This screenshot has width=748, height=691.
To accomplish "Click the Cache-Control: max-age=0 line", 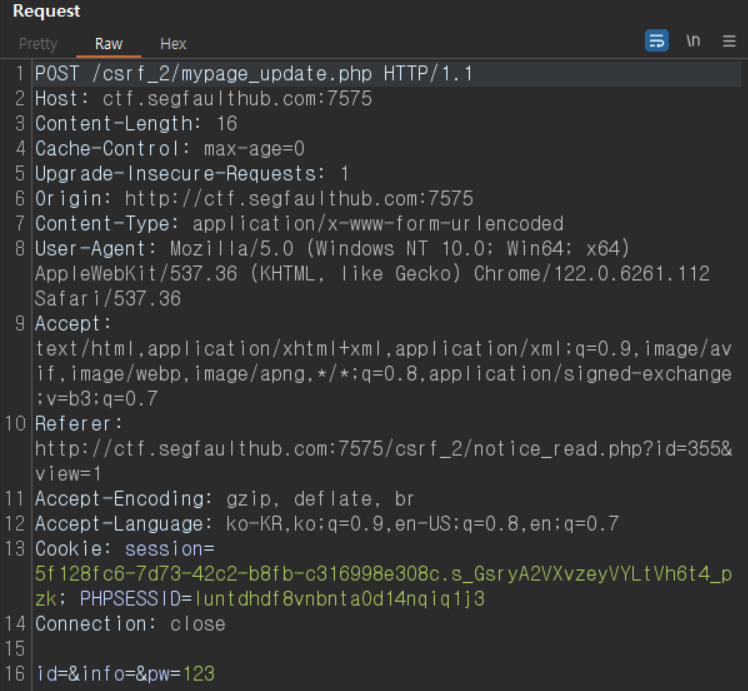I will tap(170, 149).
